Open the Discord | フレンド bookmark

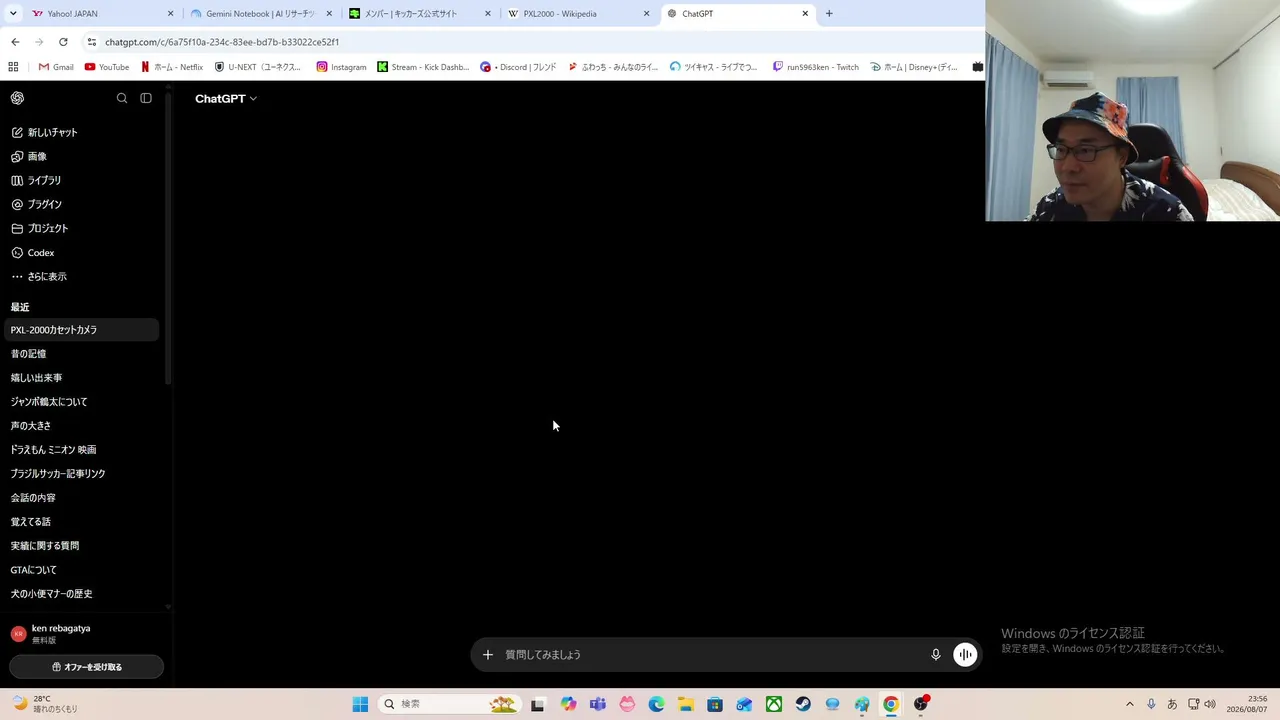(x=518, y=67)
